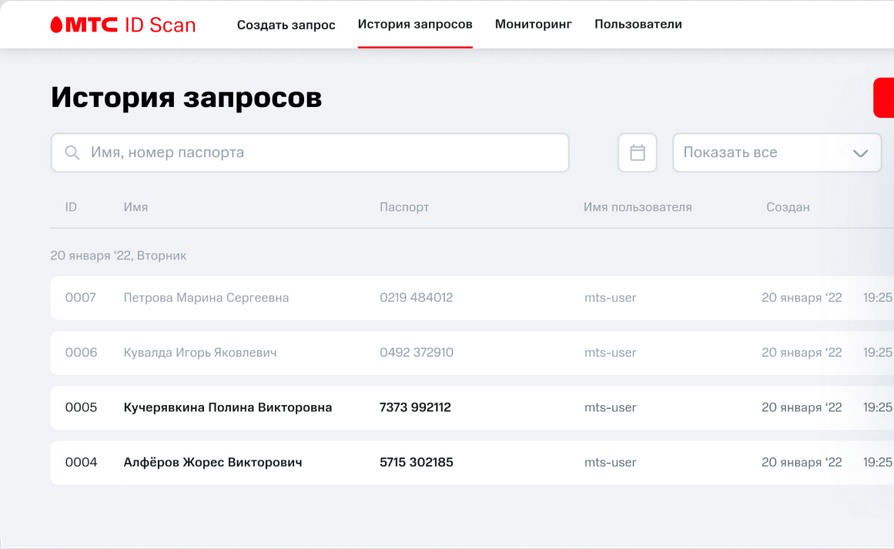Image resolution: width=894 pixels, height=549 pixels.
Task: Open request row ID 0004
Action: pos(472,462)
